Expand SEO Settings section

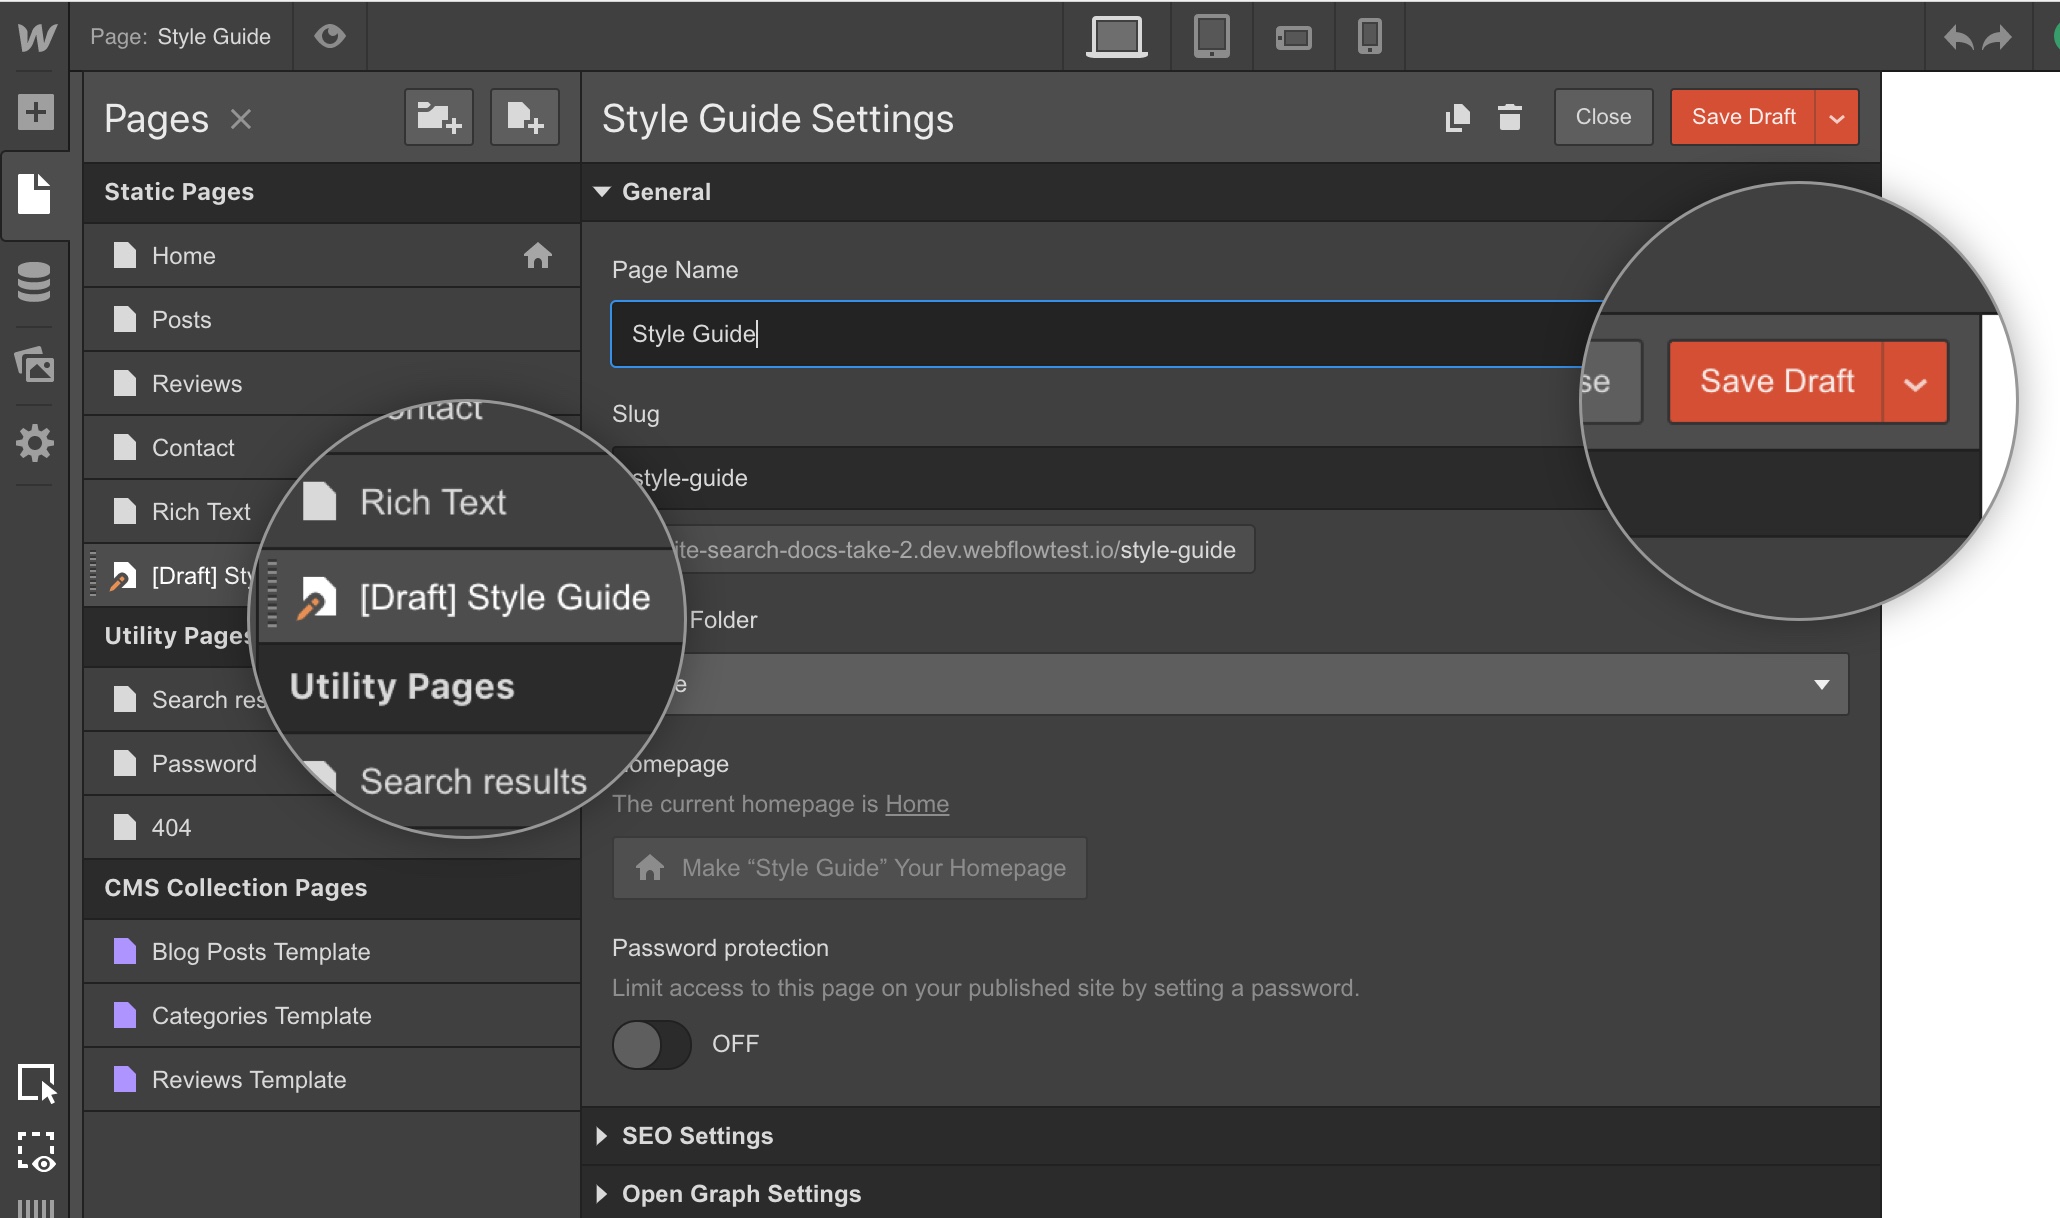coord(697,1136)
